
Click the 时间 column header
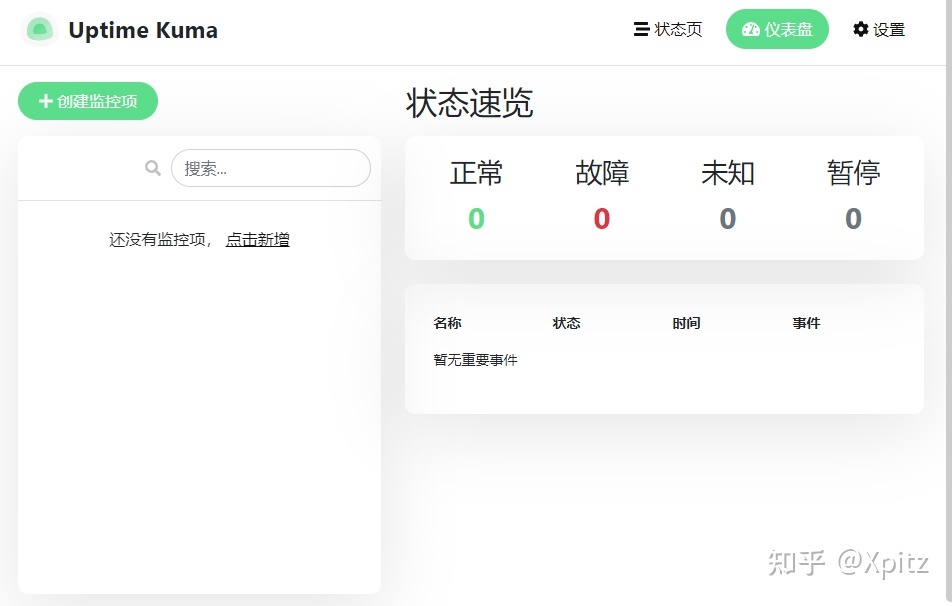pyautogui.click(x=686, y=323)
